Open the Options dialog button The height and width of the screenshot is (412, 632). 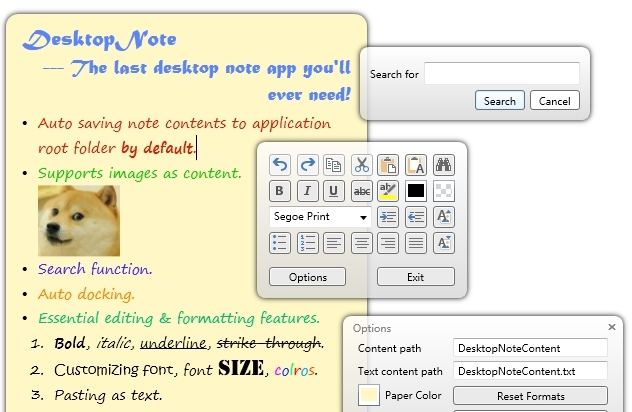pyautogui.click(x=308, y=277)
